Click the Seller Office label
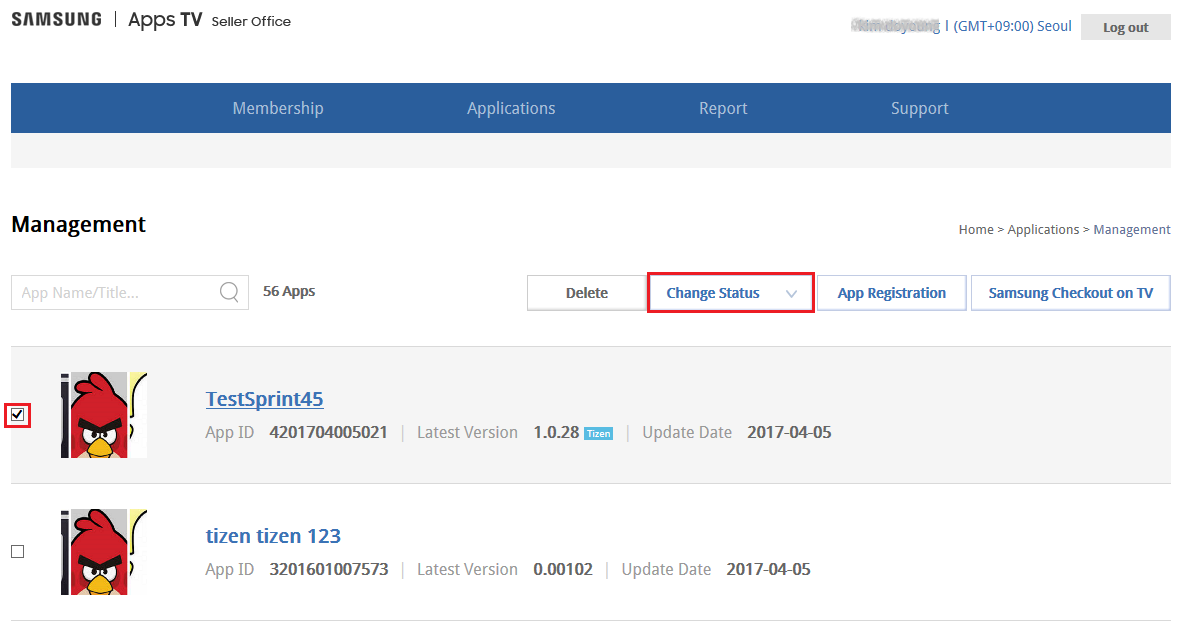 251,22
